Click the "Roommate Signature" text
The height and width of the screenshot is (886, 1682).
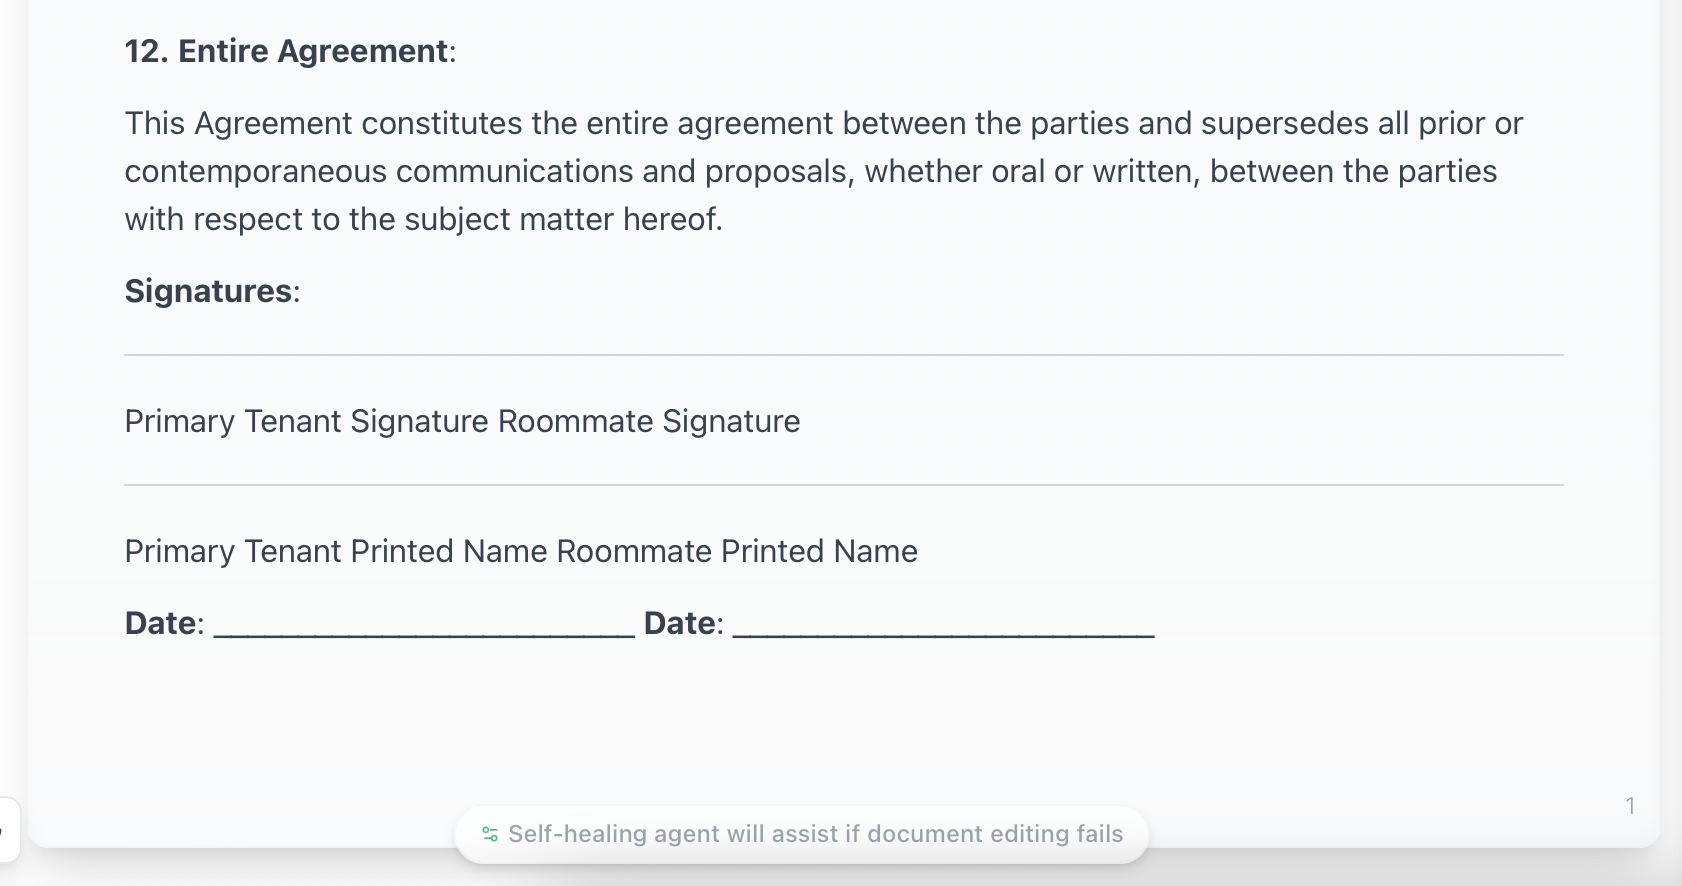tap(649, 421)
